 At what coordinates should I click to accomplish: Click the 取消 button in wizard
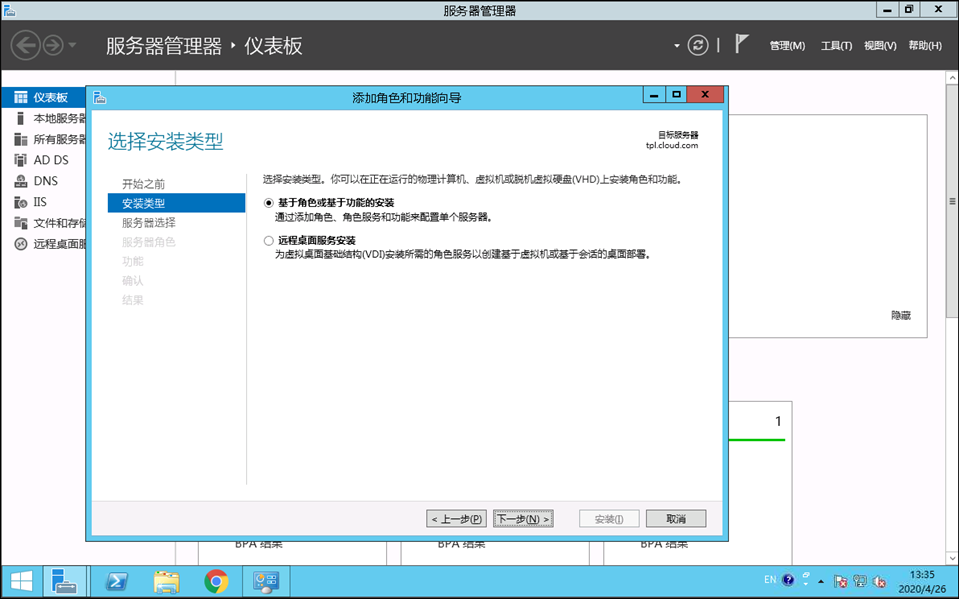pyautogui.click(x=675, y=519)
